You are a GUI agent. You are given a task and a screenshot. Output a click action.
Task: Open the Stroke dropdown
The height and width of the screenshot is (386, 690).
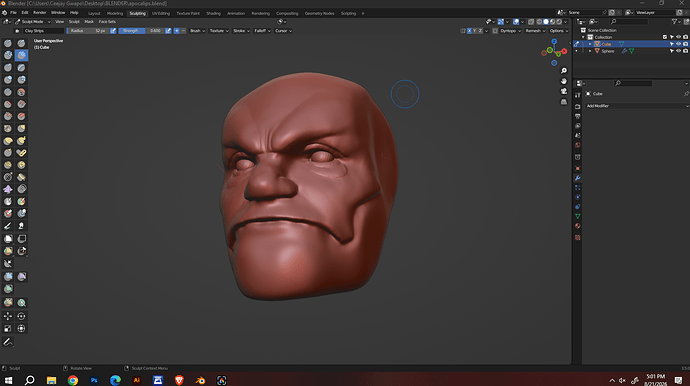(241, 31)
